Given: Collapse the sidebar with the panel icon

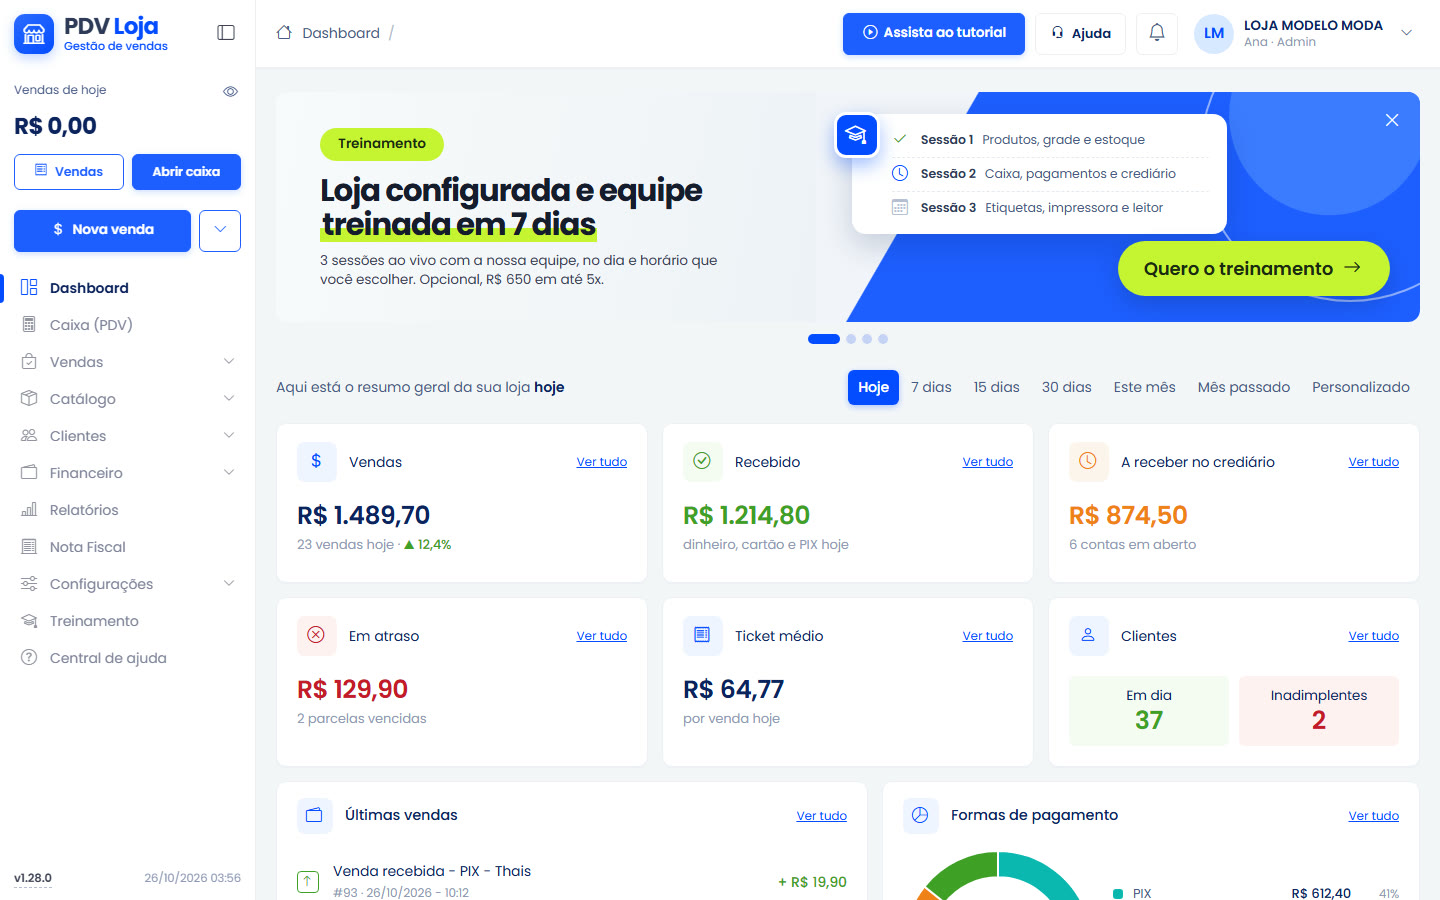Looking at the screenshot, I should tap(226, 33).
